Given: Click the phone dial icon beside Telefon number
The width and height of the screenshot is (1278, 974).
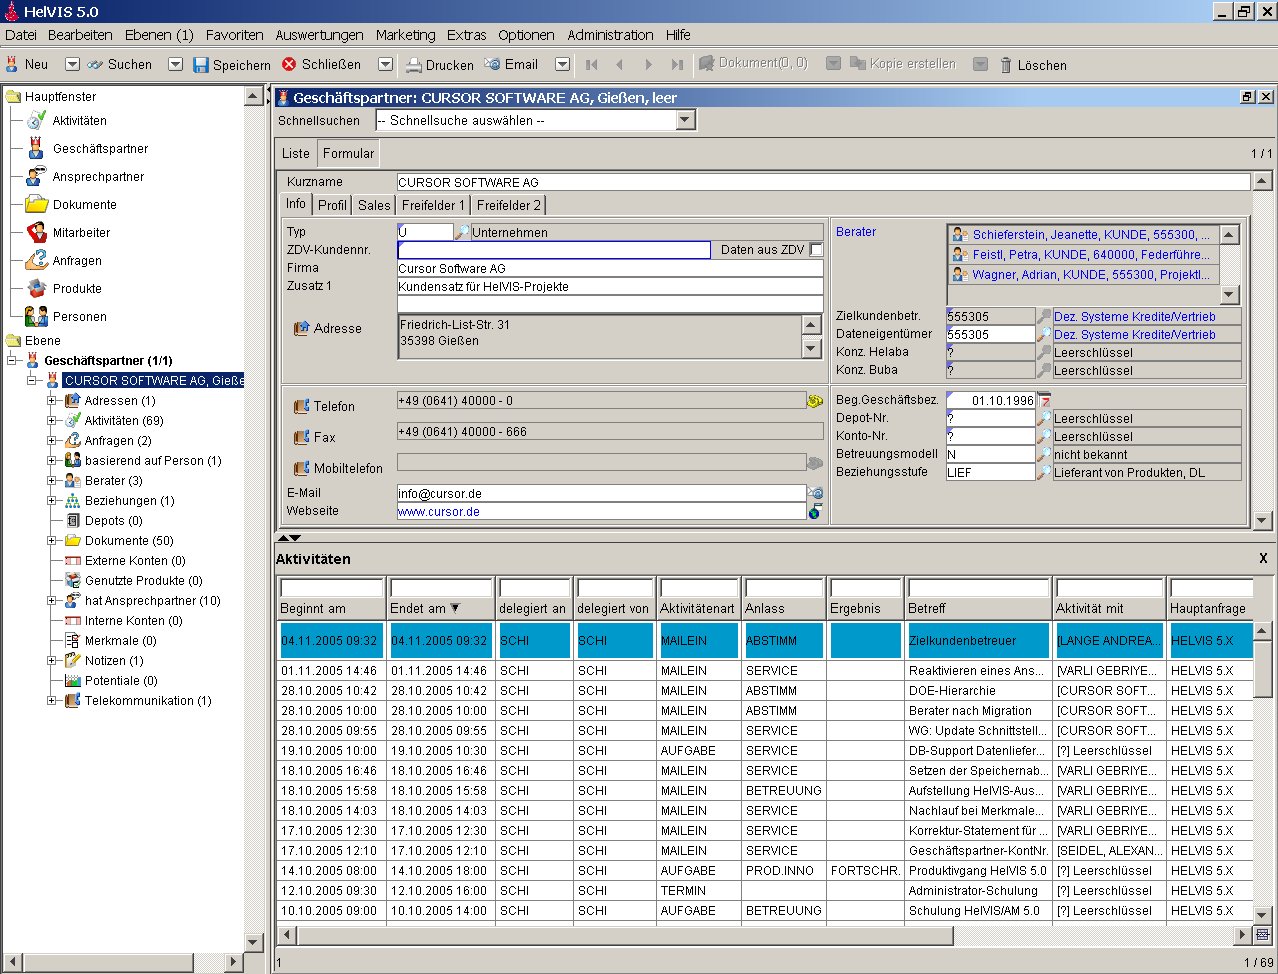Looking at the screenshot, I should [x=815, y=401].
